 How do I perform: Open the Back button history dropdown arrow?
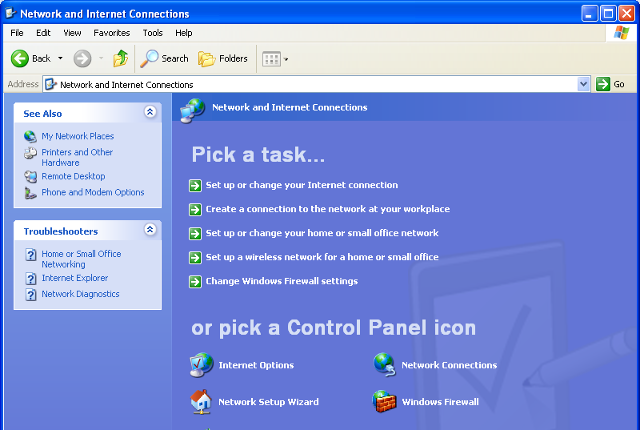tap(60, 58)
